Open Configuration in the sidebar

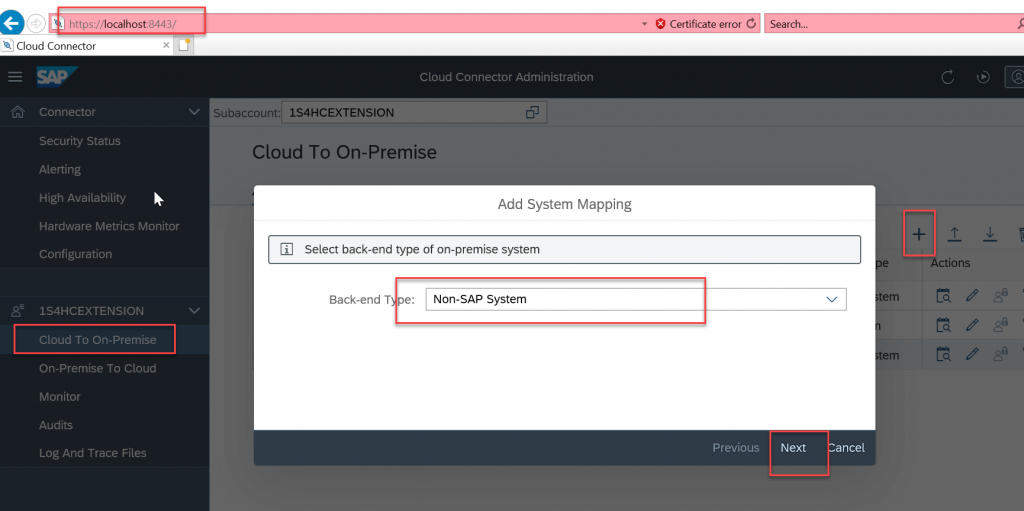point(76,254)
